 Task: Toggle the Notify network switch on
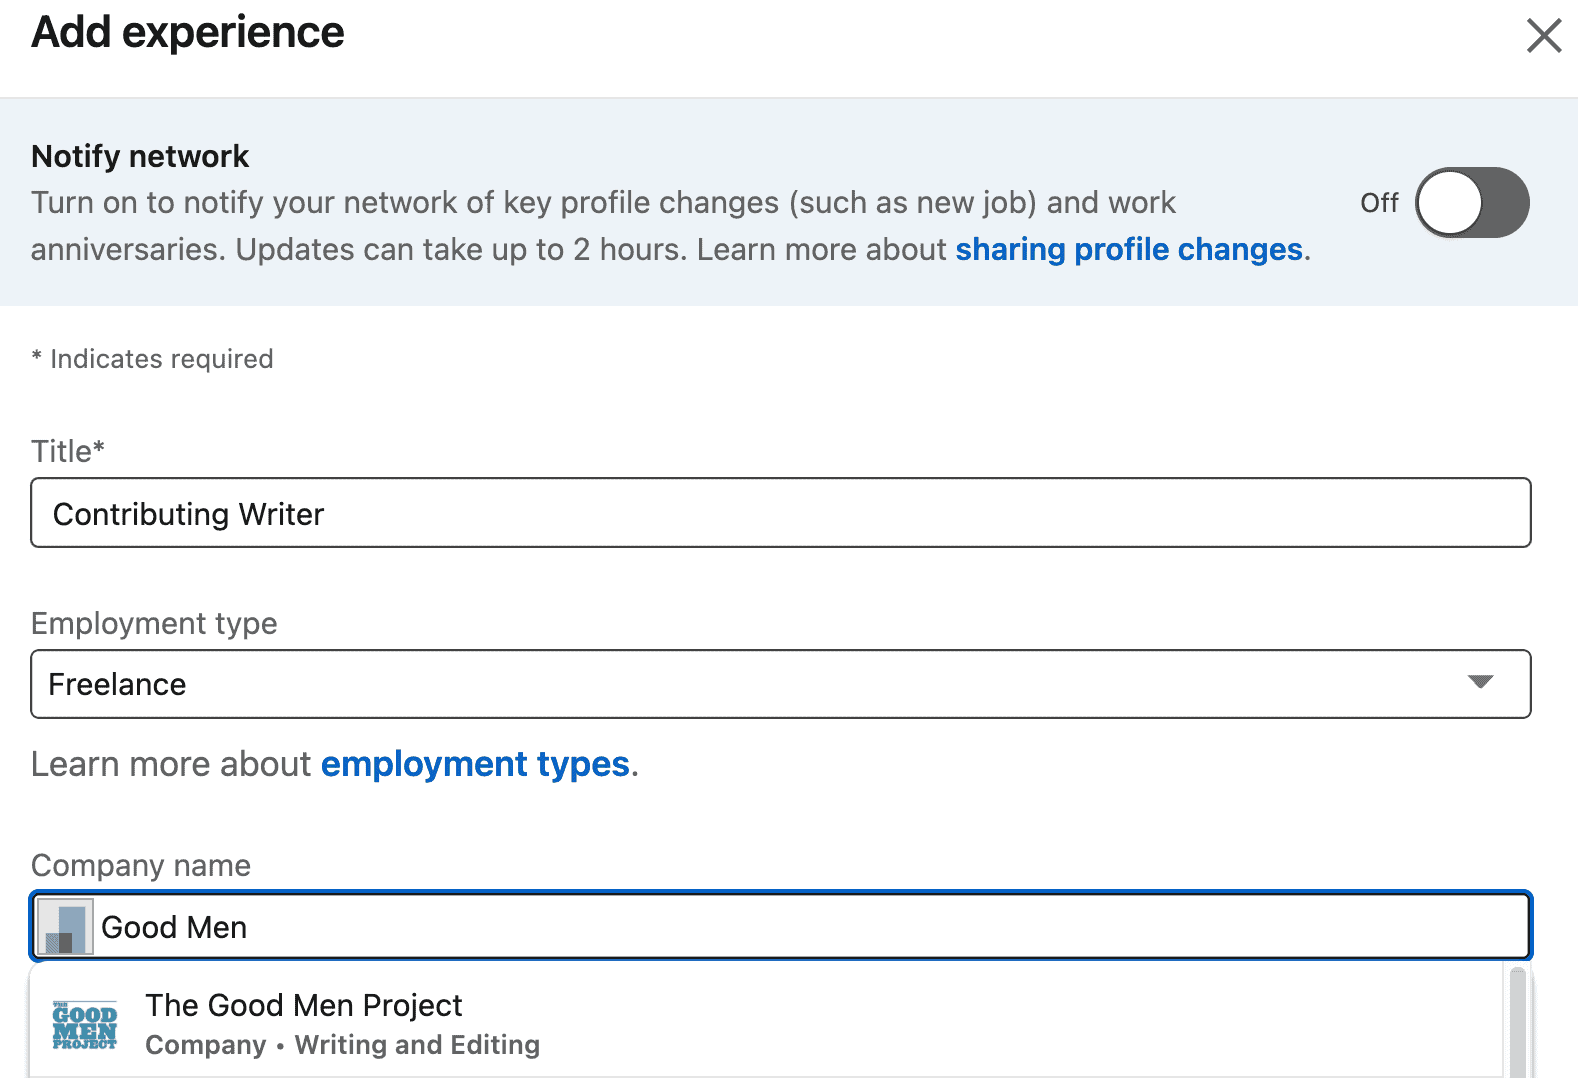point(1472,203)
